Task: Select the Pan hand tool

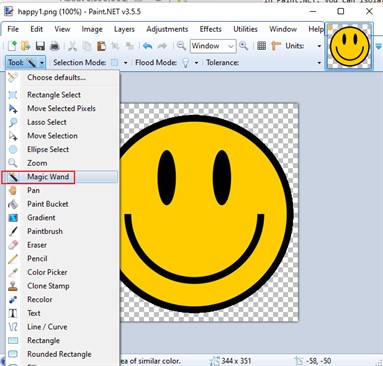Action: pyautogui.click(x=62, y=190)
